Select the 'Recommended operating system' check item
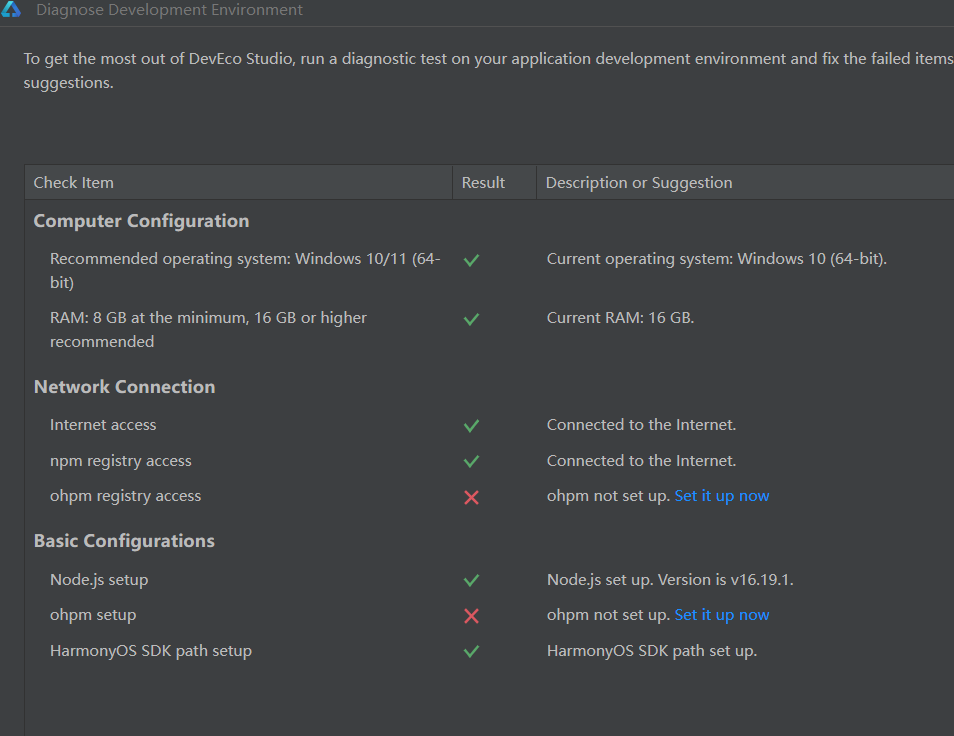Viewport: 954px width, 736px height. coord(245,270)
